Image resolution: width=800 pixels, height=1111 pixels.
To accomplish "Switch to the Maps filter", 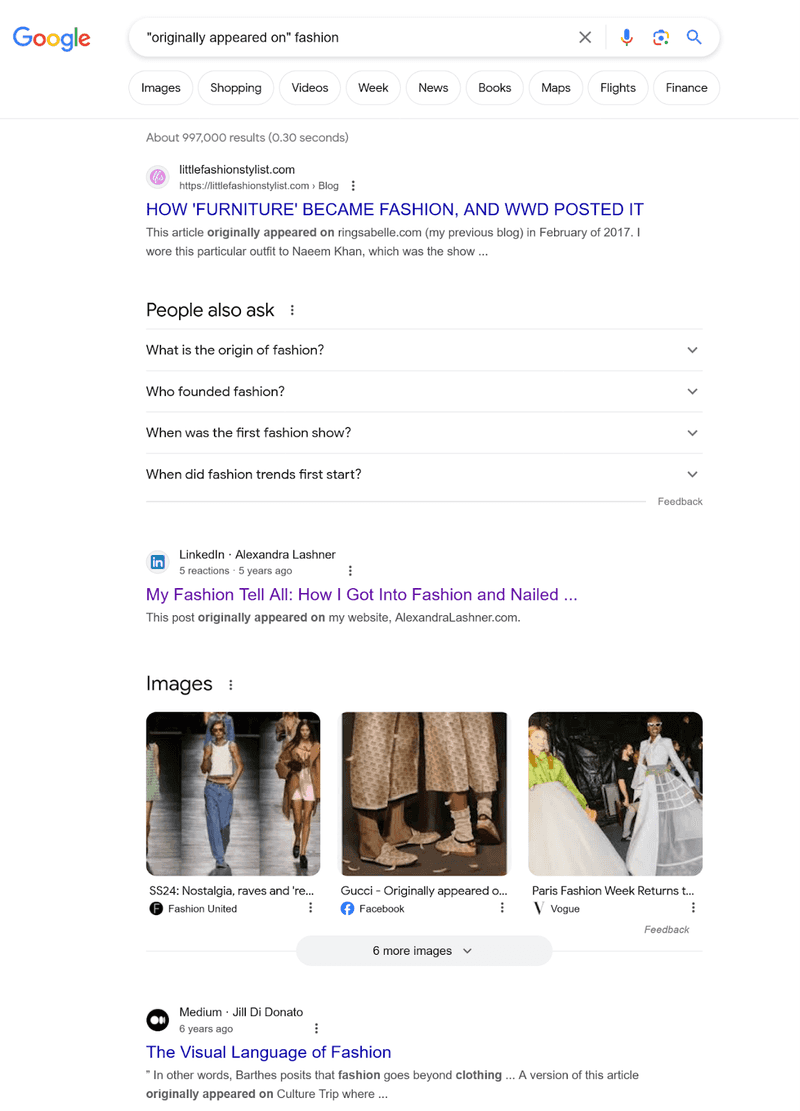I will tap(556, 88).
